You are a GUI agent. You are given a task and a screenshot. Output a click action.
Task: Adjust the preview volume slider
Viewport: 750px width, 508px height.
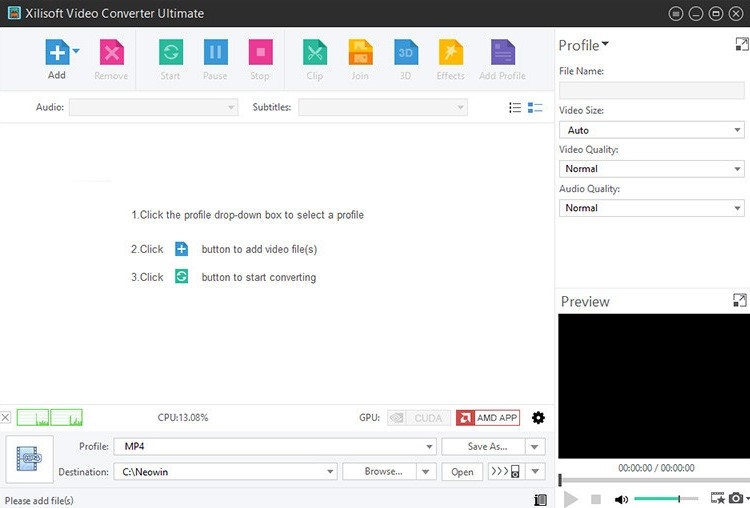[x=666, y=499]
